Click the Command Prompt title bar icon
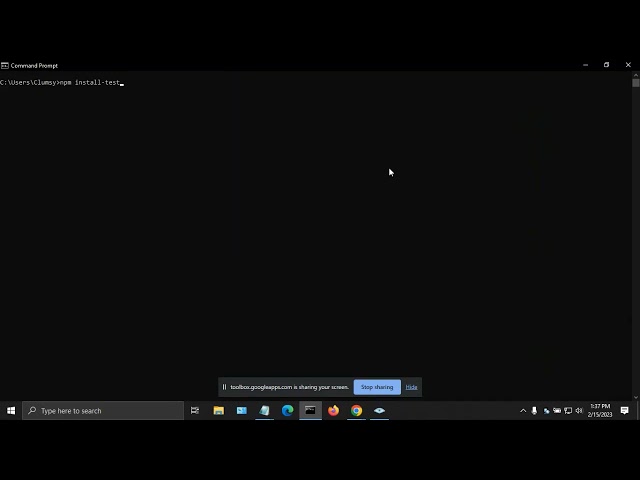640x480 pixels. (4, 65)
